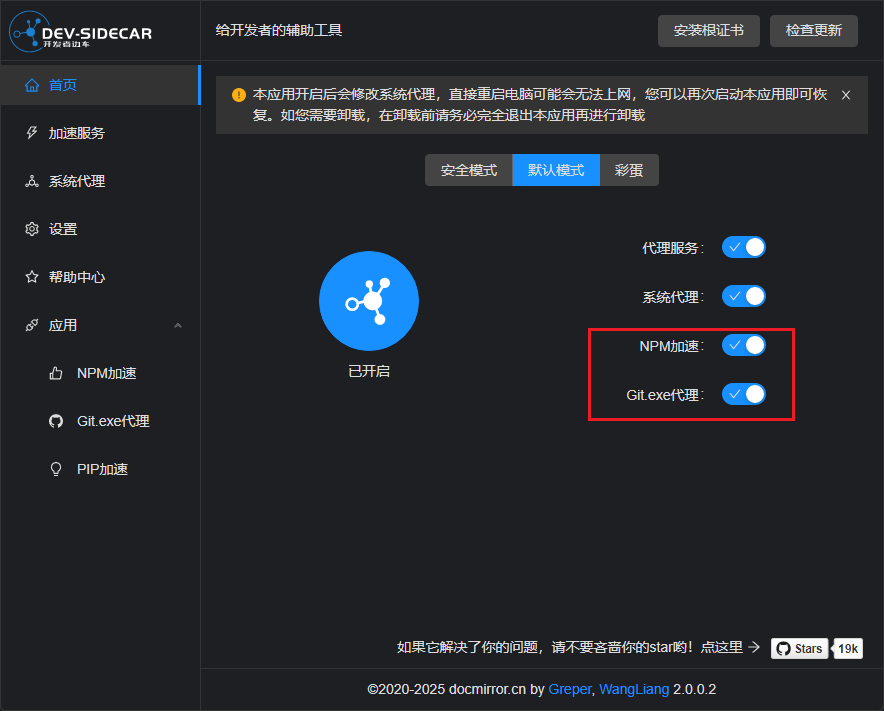Toggle the Git.exe代理 switch

coord(743,394)
